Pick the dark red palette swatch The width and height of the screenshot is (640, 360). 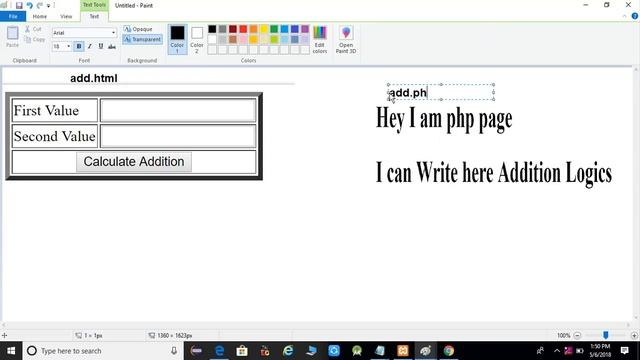click(233, 29)
